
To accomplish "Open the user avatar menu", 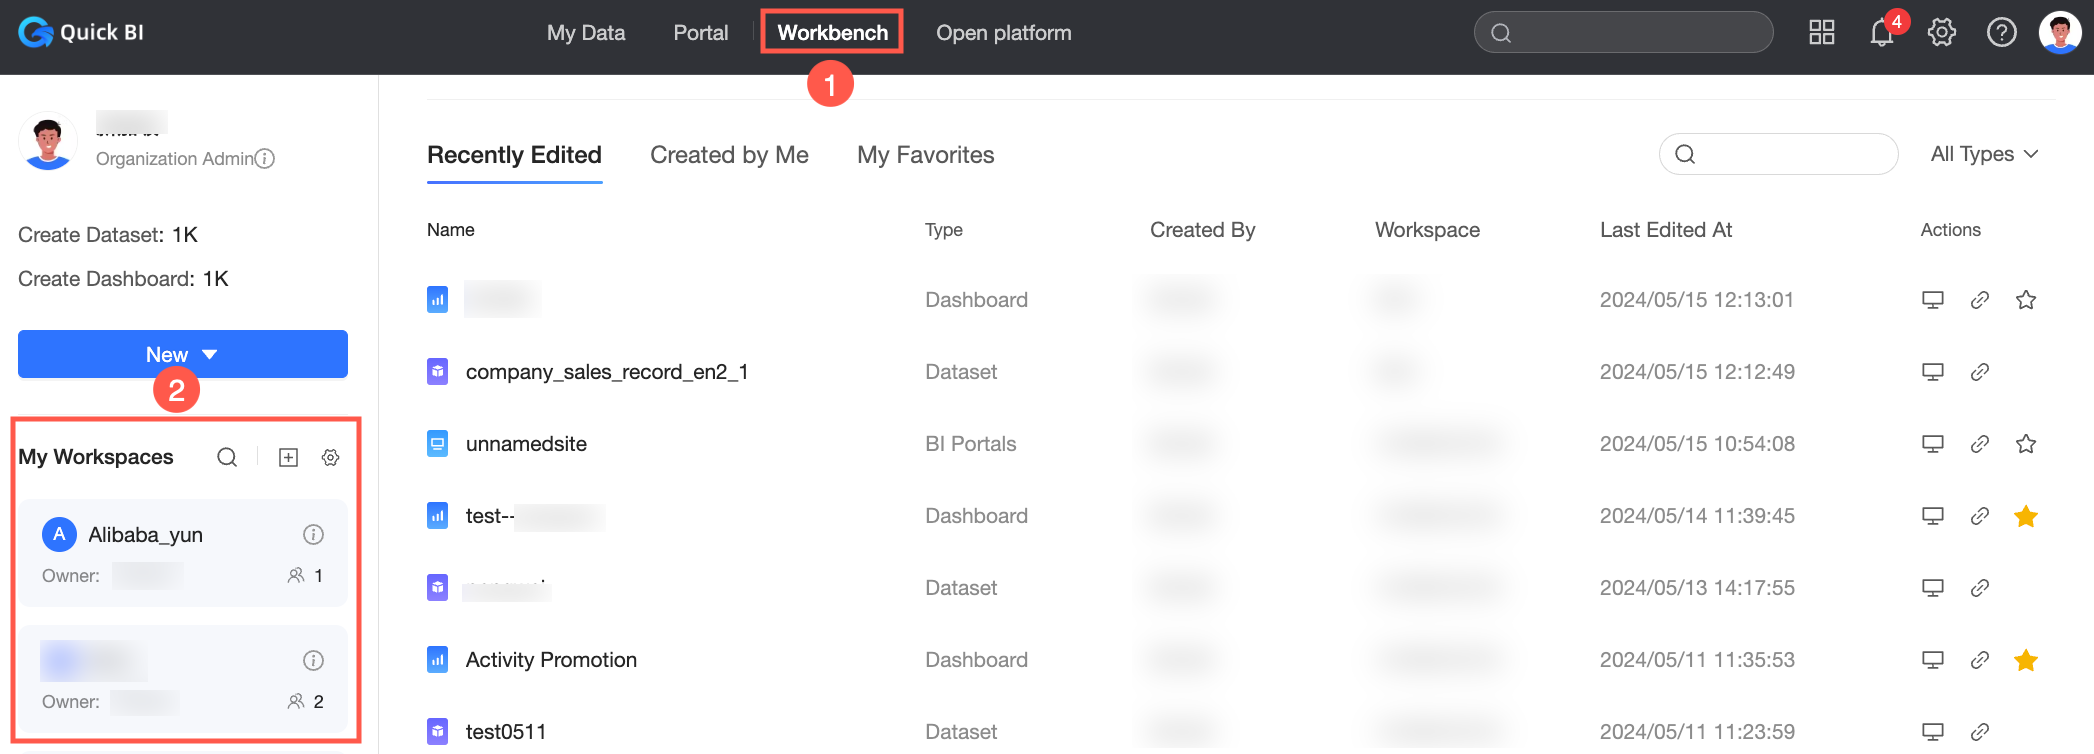I will tap(2060, 33).
